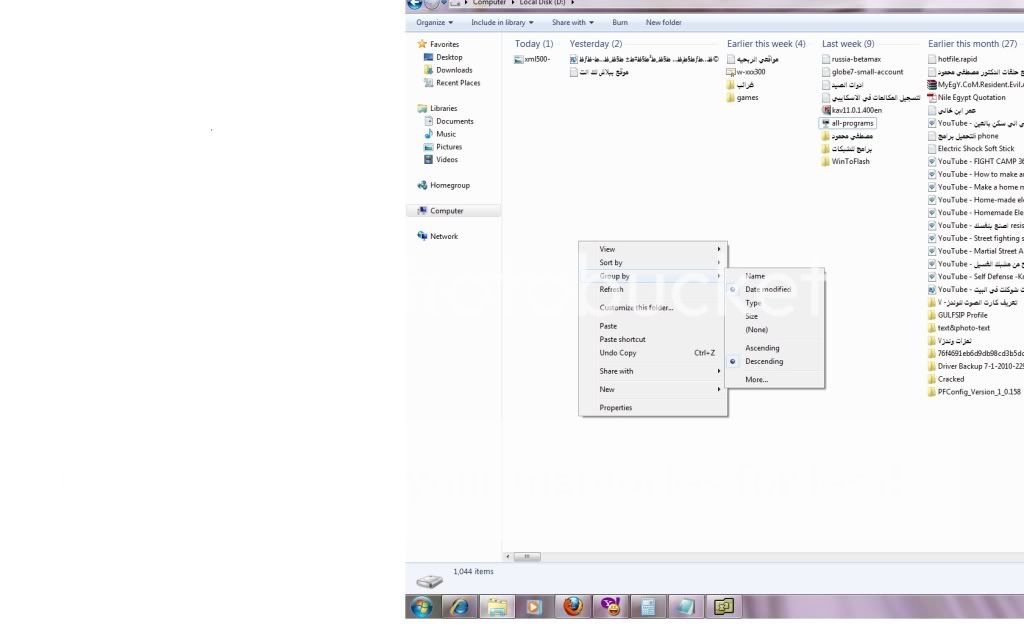Open the Organize dropdown menu
Image resolution: width=1024 pixels, height=640 pixels.
[x=434, y=22]
